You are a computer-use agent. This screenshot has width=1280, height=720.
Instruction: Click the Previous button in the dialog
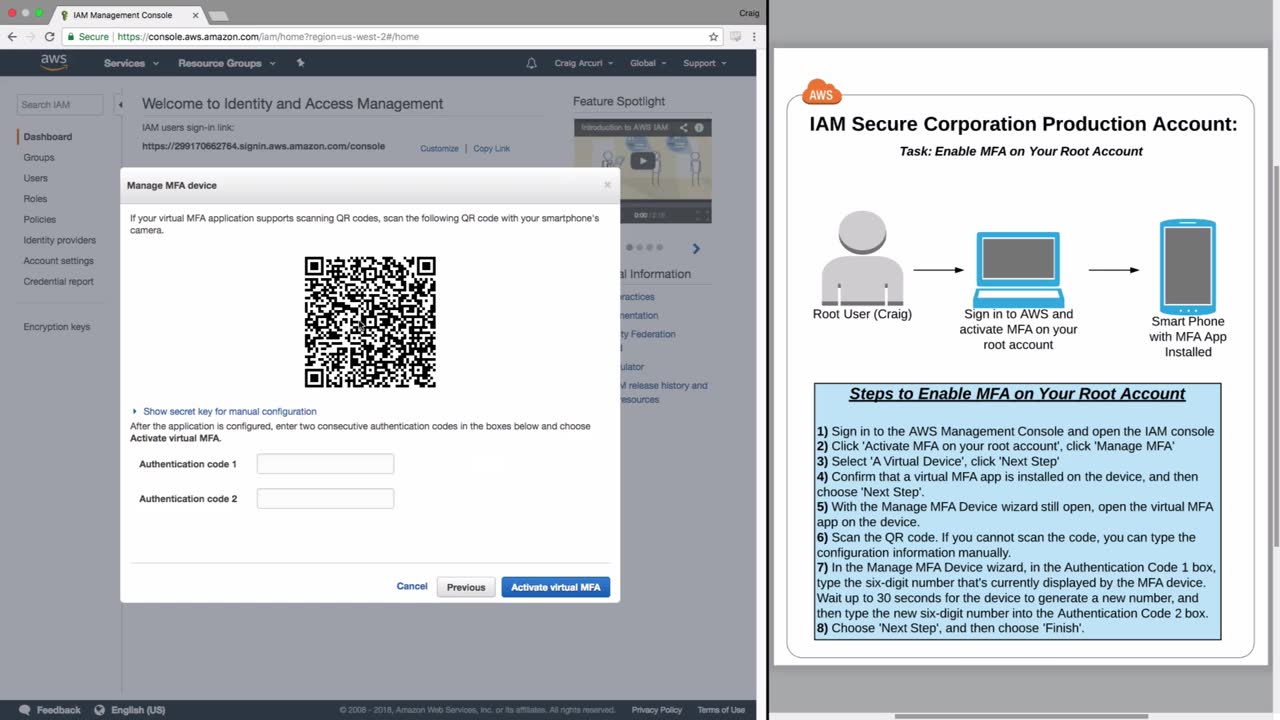(x=466, y=587)
